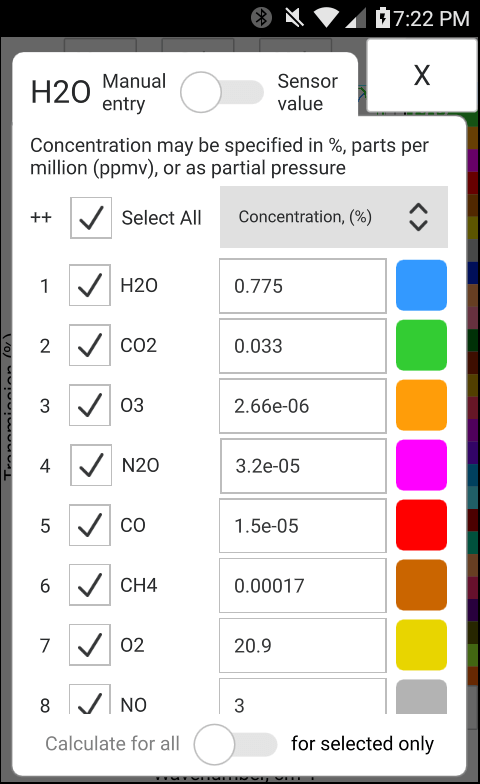
Task: Toggle Manual entry / Sensor value switch
Action: pyautogui.click(x=222, y=92)
